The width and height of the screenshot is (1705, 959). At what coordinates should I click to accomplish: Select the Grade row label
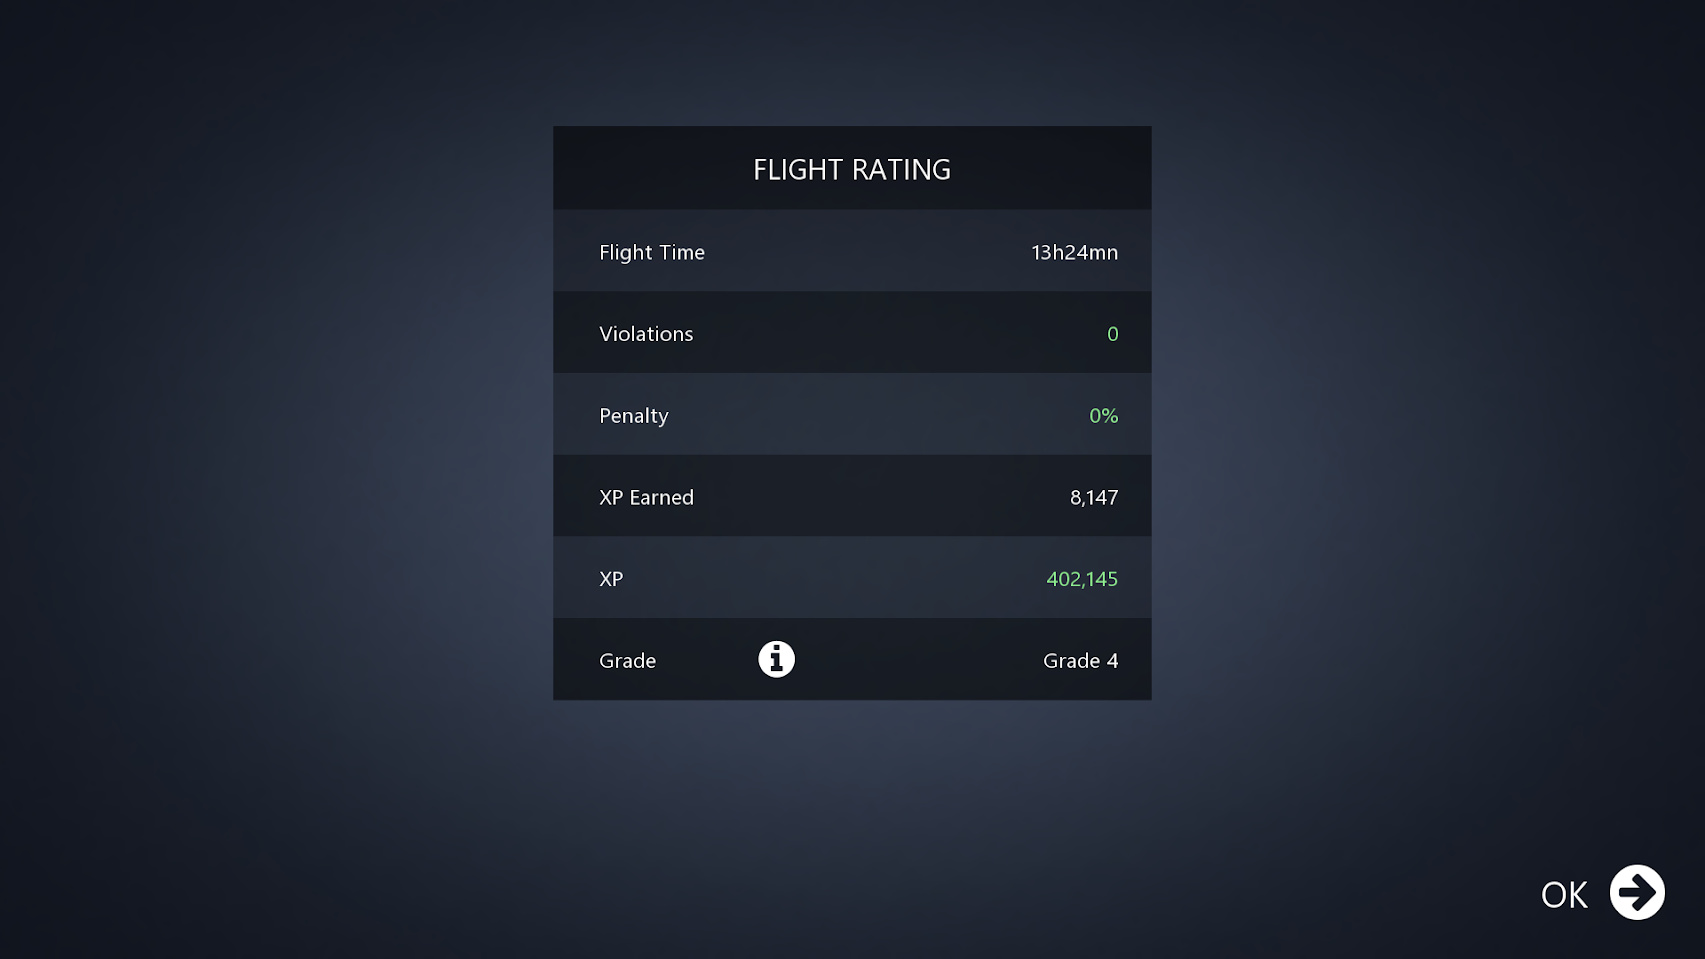point(628,661)
